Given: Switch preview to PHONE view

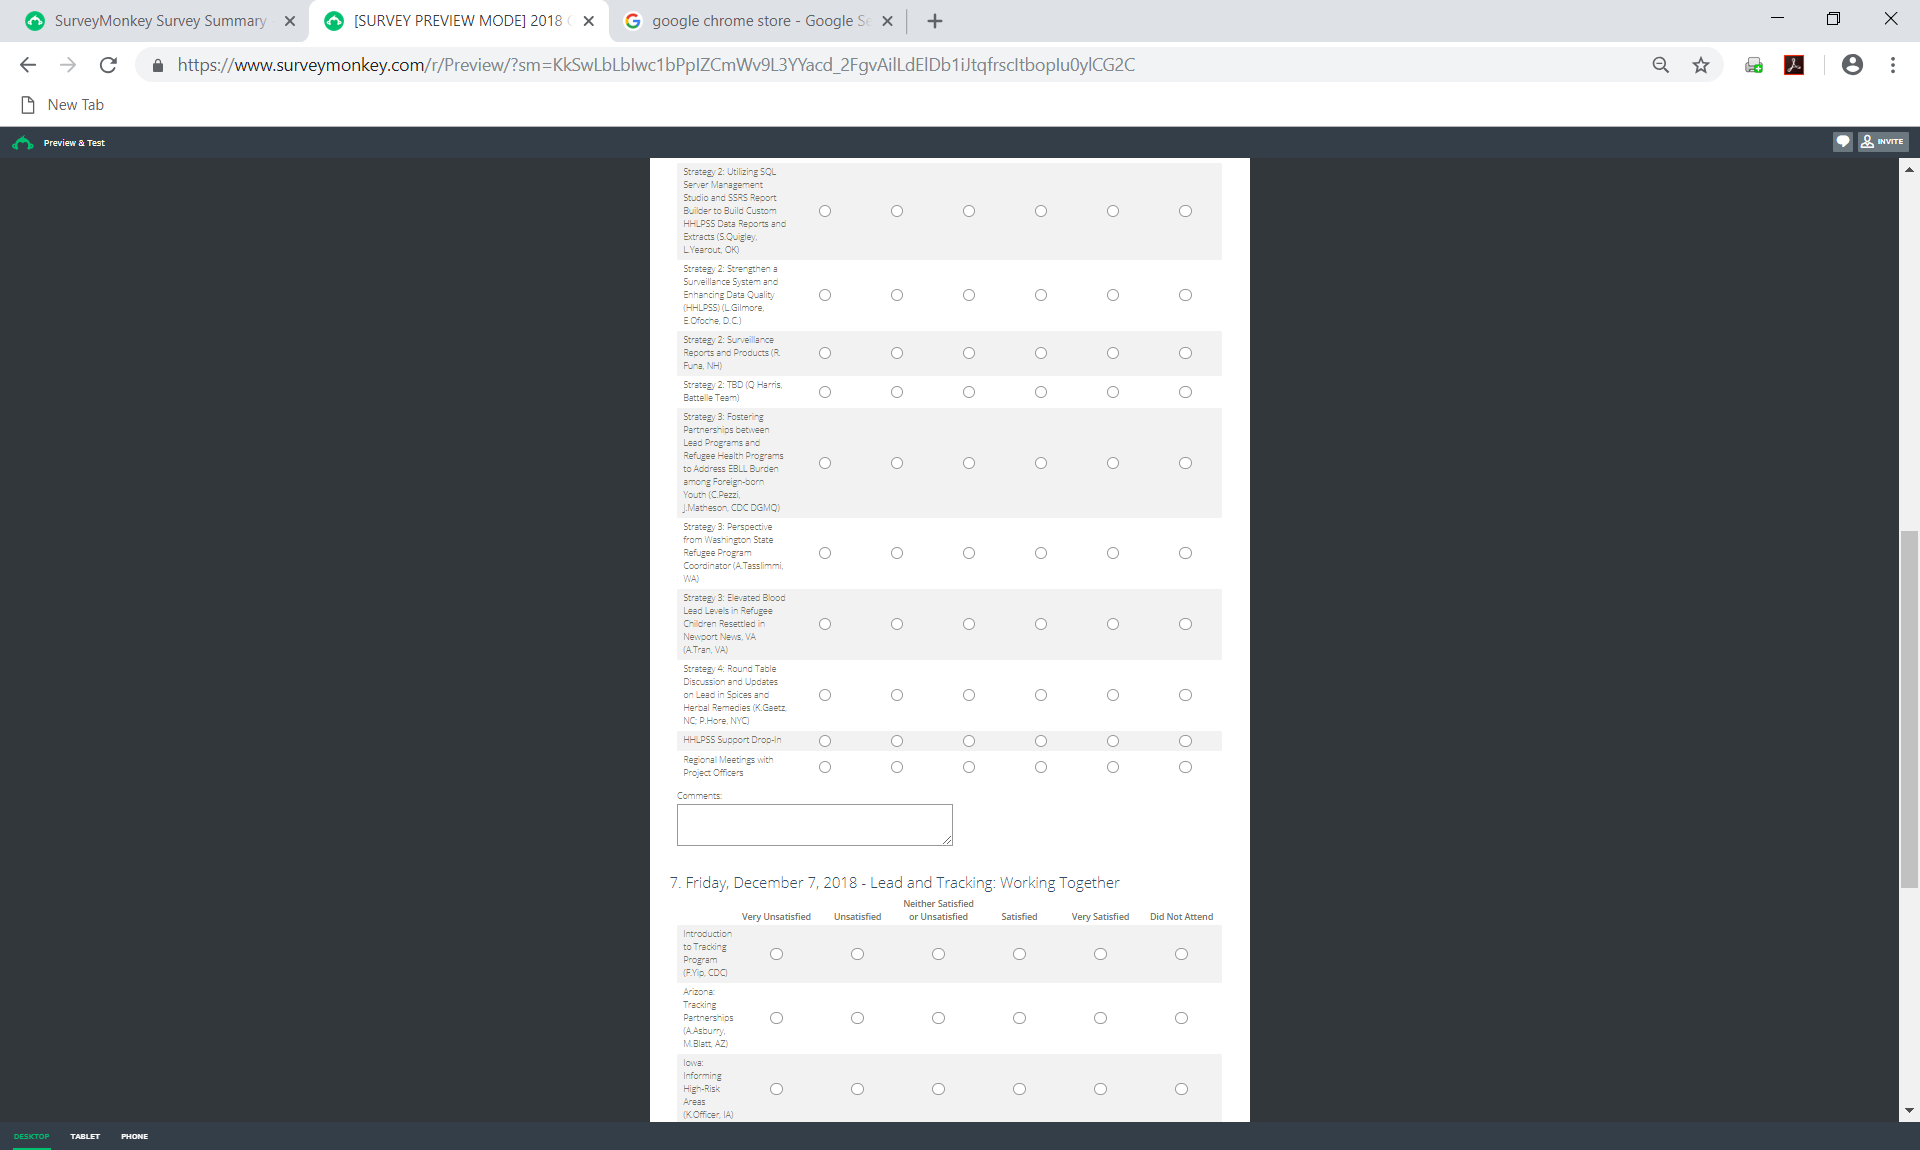Looking at the screenshot, I should tap(134, 1136).
